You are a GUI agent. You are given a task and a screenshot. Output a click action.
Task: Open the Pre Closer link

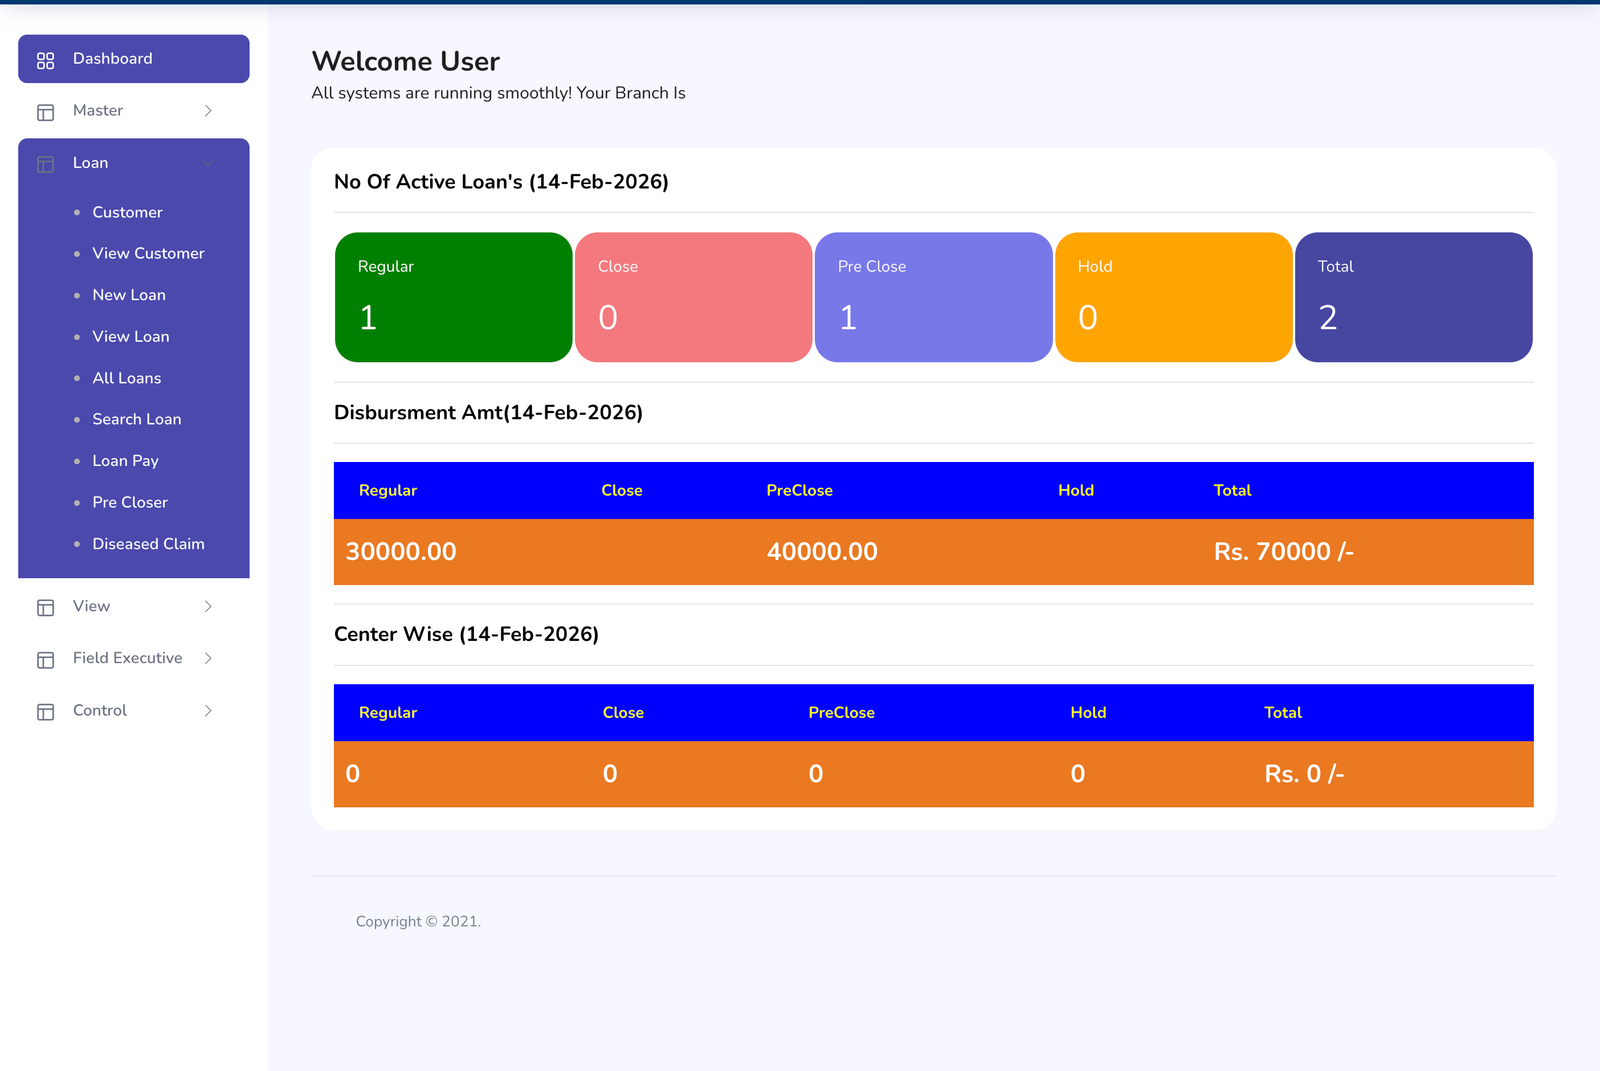tap(130, 503)
